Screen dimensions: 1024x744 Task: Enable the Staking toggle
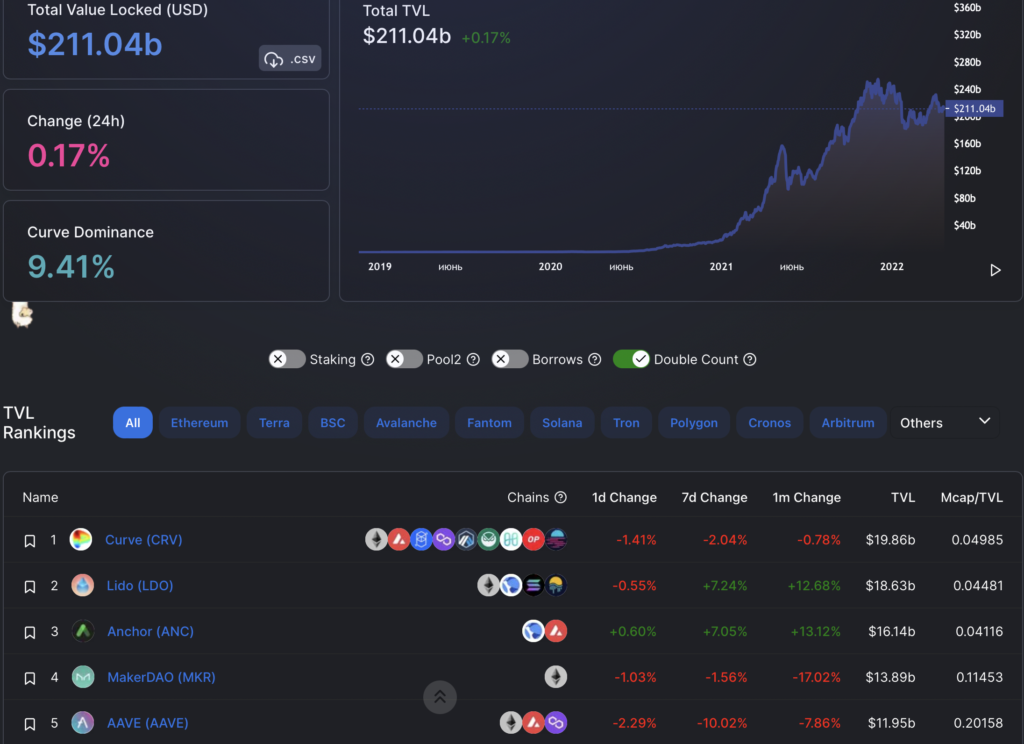pos(287,358)
